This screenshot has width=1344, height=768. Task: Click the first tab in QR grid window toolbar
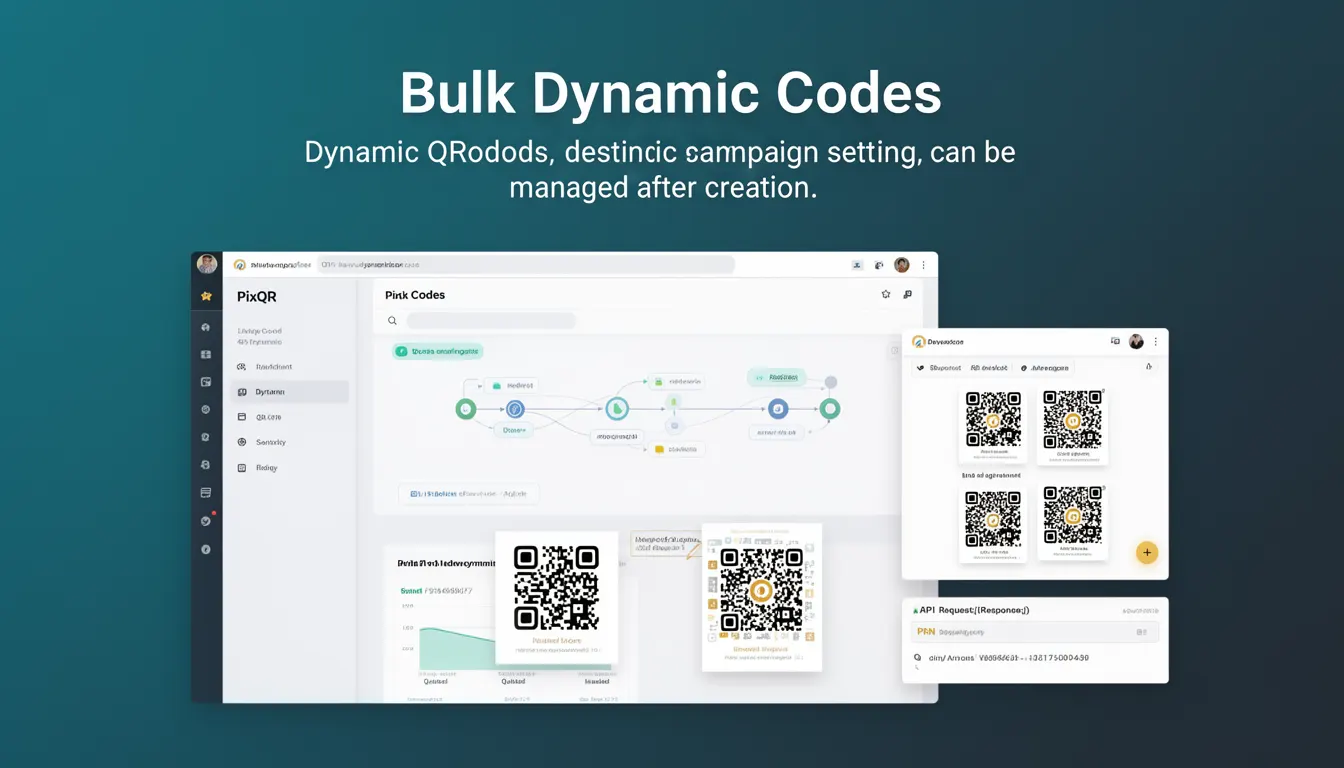939,368
